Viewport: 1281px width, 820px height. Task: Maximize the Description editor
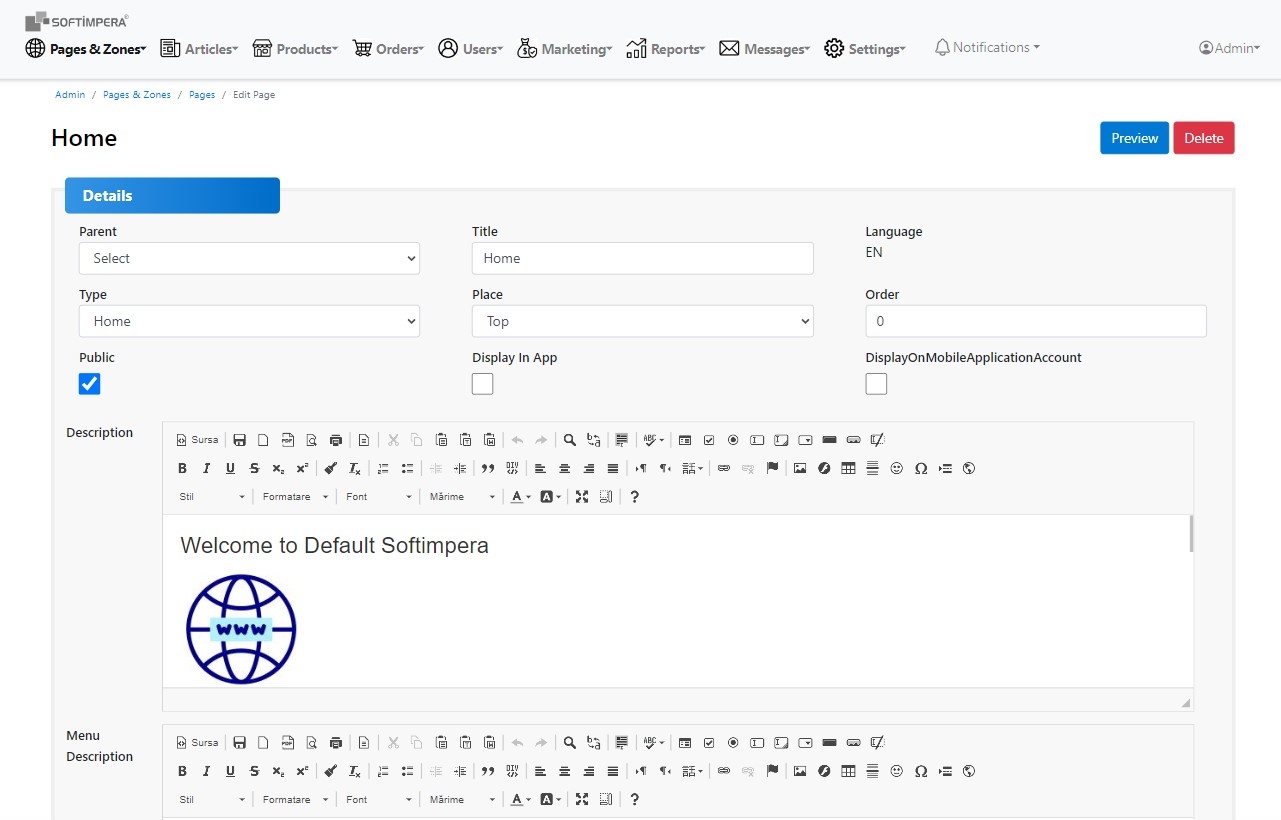click(582, 497)
